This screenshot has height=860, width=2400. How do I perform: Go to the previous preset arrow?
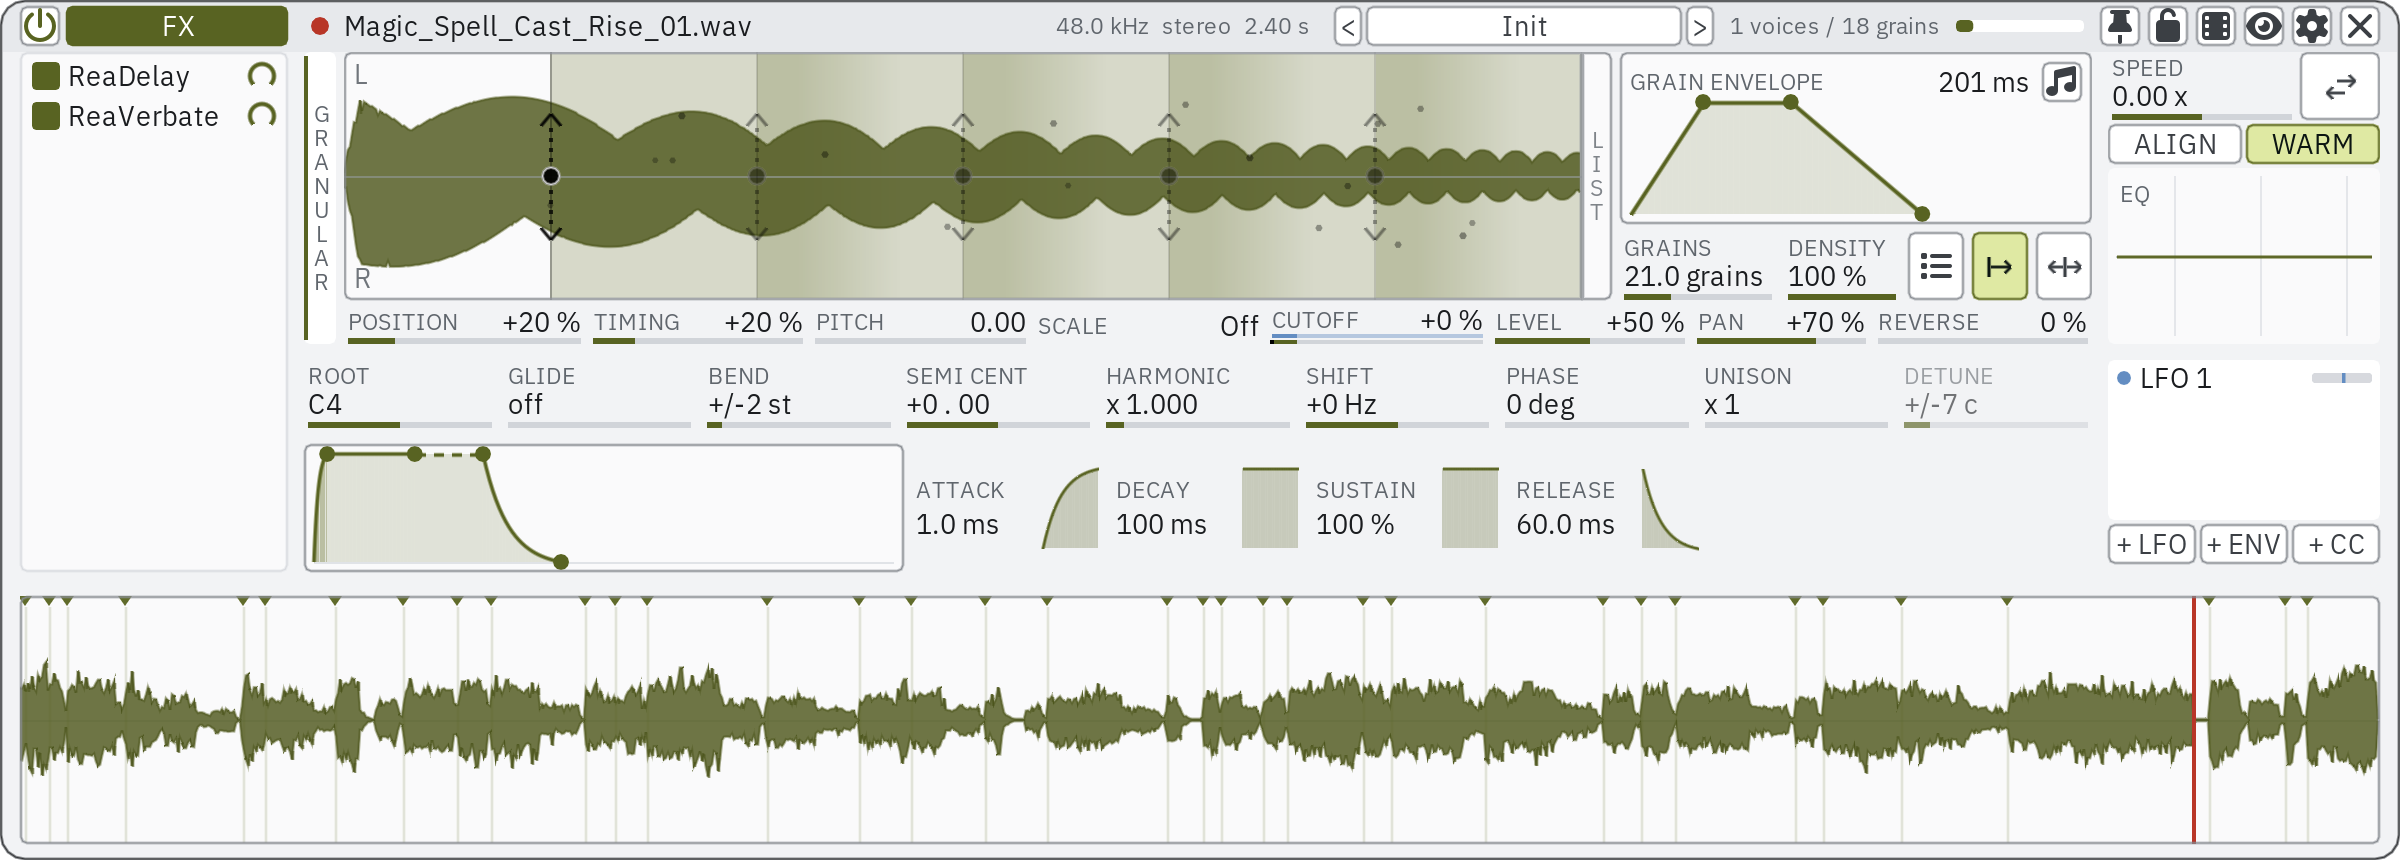1348,27
